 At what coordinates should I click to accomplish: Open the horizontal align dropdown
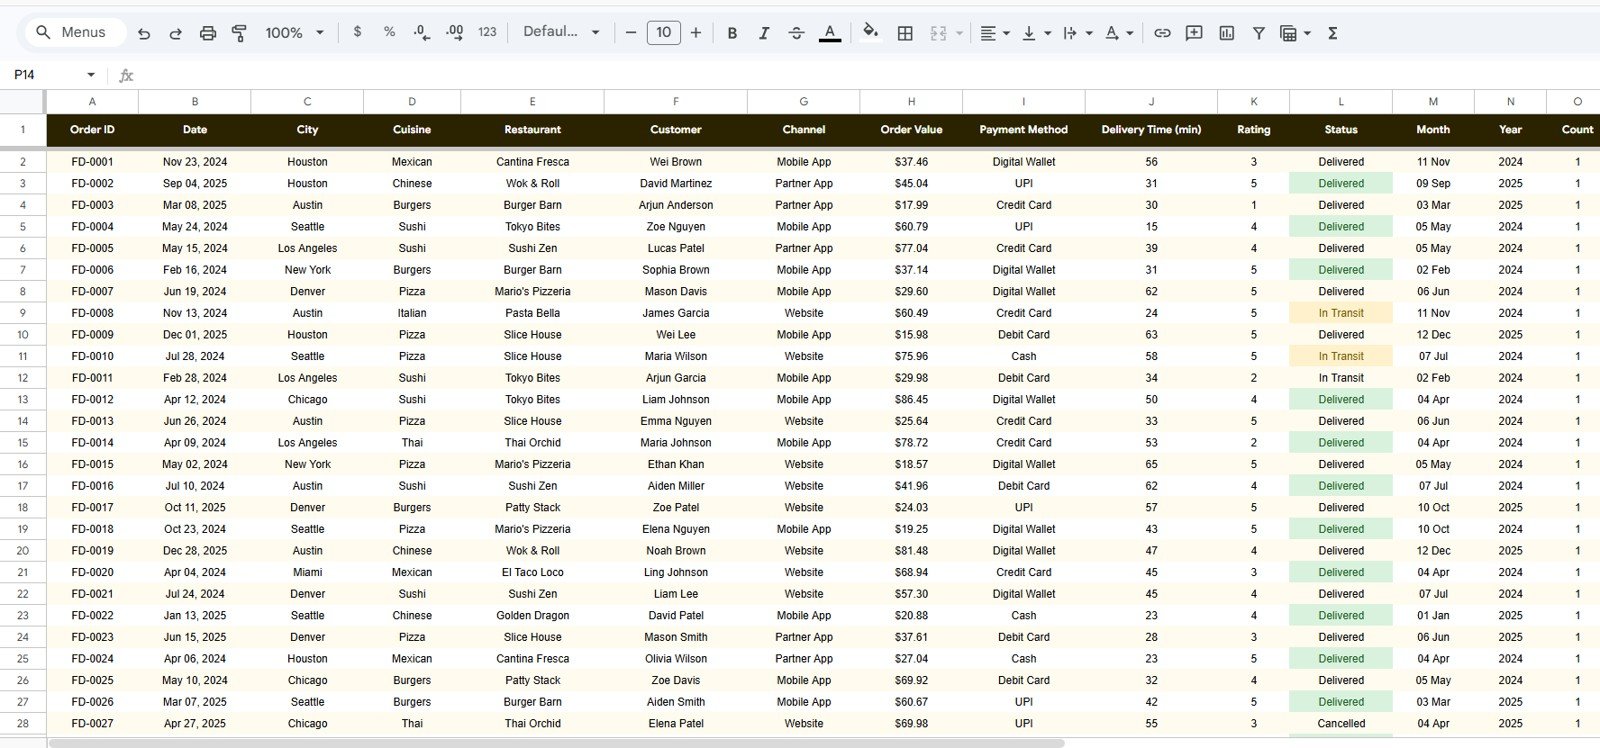coord(994,33)
